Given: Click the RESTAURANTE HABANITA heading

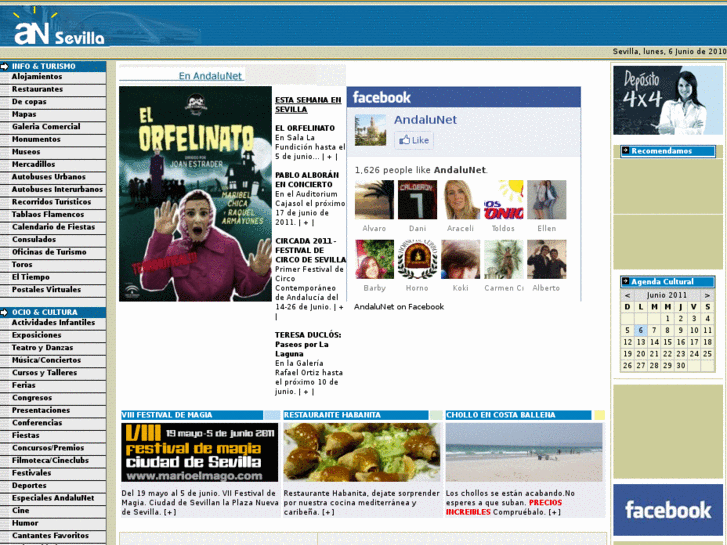Looking at the screenshot, I should click(x=332, y=415).
